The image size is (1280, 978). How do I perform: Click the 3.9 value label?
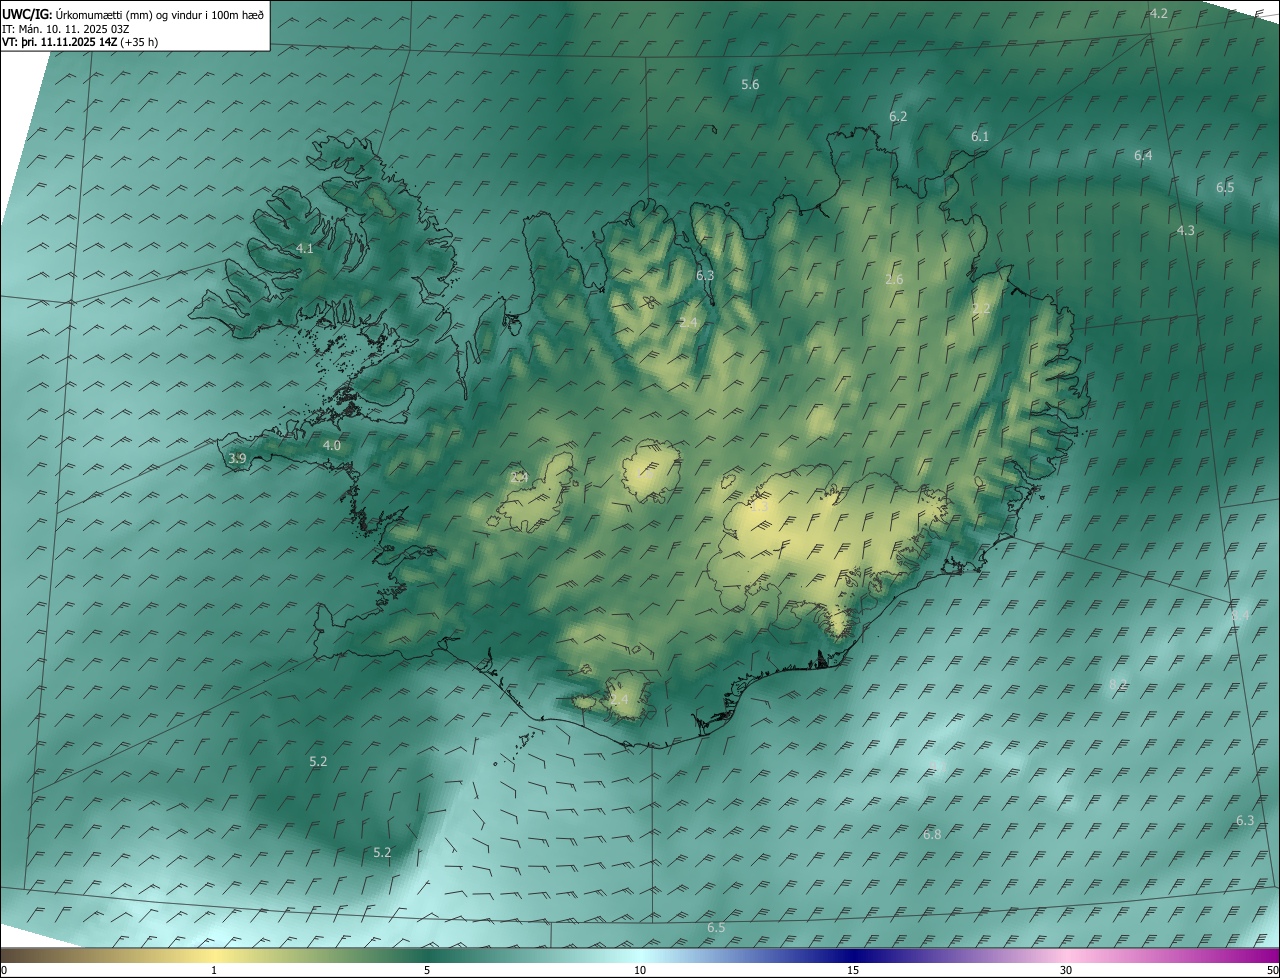coord(237,459)
